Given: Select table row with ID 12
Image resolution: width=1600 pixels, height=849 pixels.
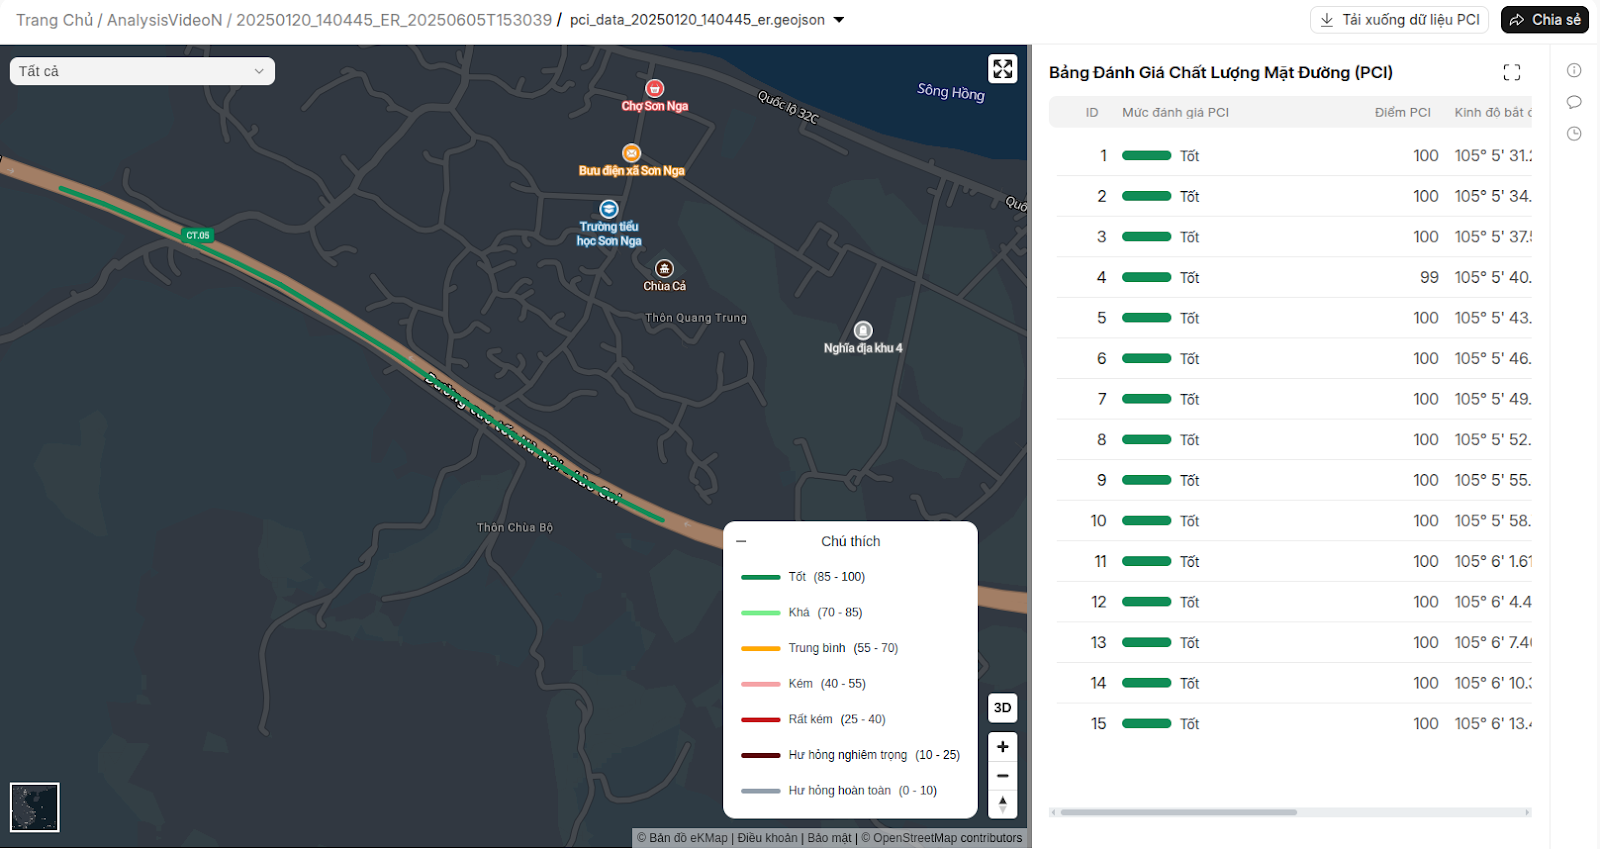Looking at the screenshot, I should click(1293, 602).
